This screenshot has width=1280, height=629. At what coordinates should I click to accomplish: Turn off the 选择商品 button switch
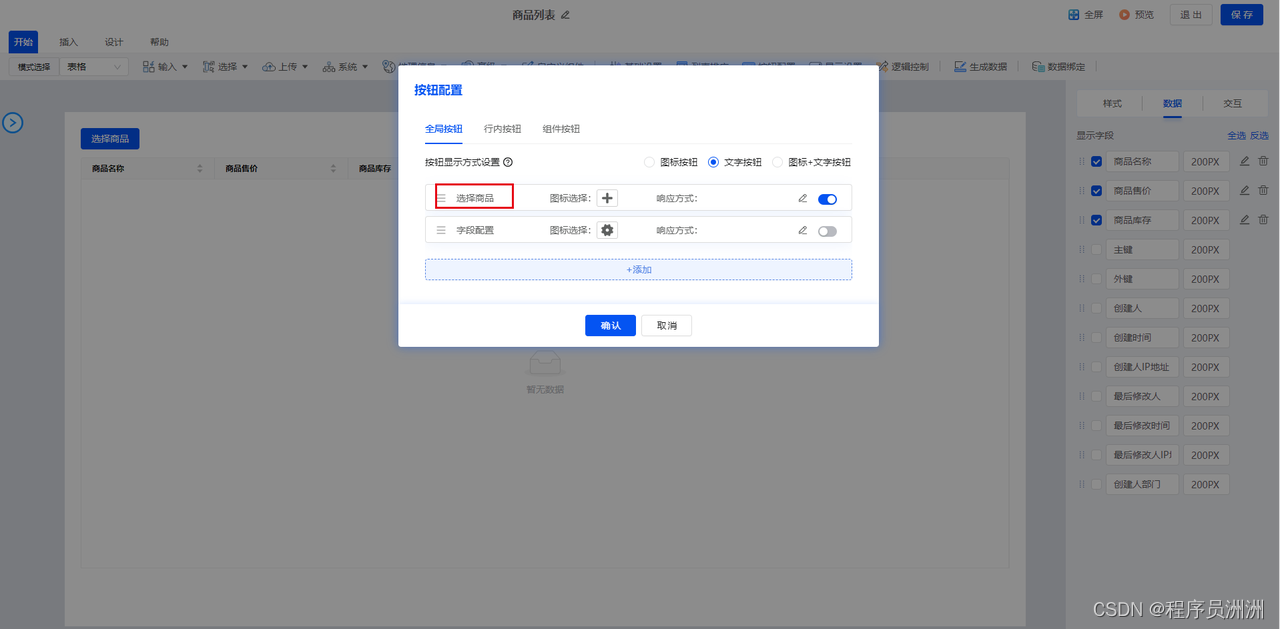[827, 199]
